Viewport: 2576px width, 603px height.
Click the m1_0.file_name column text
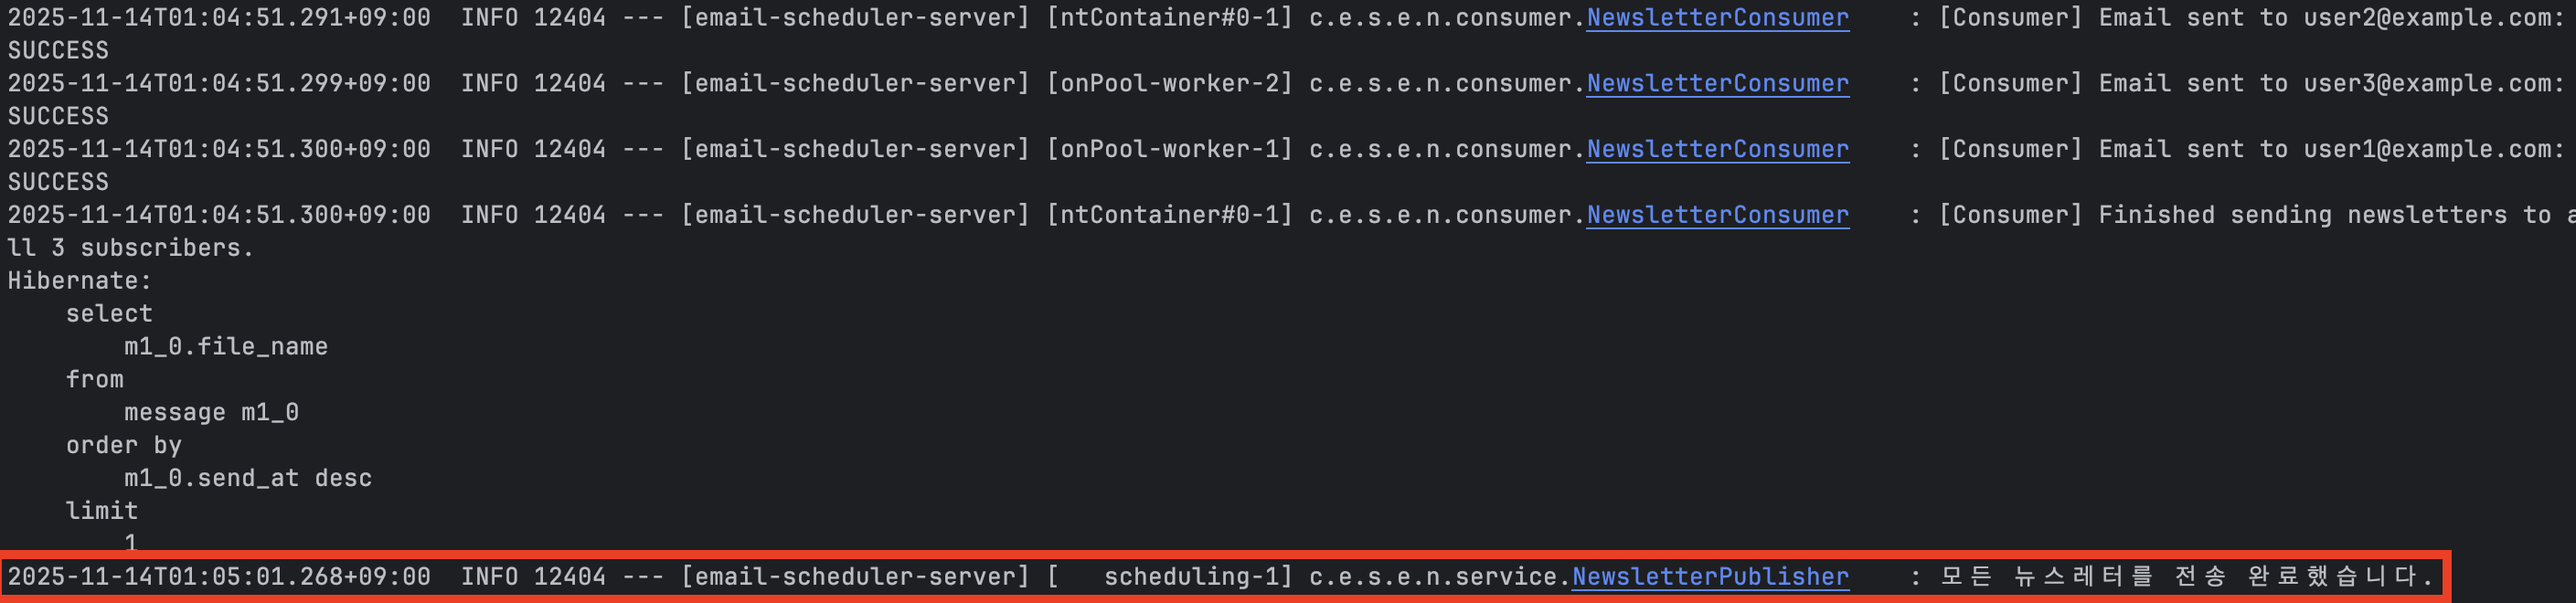226,347
